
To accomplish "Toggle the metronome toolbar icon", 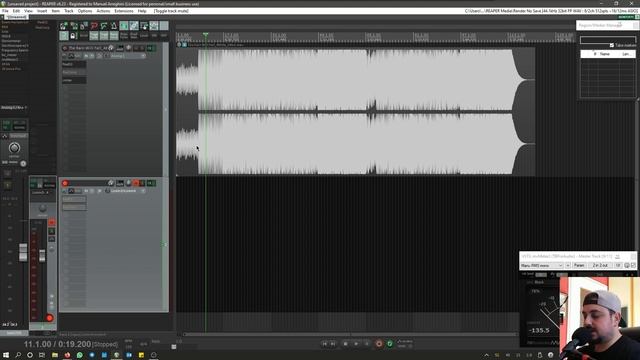I will coord(114,26).
